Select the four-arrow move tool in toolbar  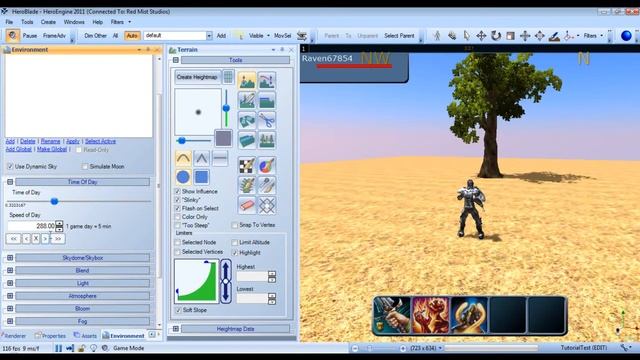pos(481,36)
